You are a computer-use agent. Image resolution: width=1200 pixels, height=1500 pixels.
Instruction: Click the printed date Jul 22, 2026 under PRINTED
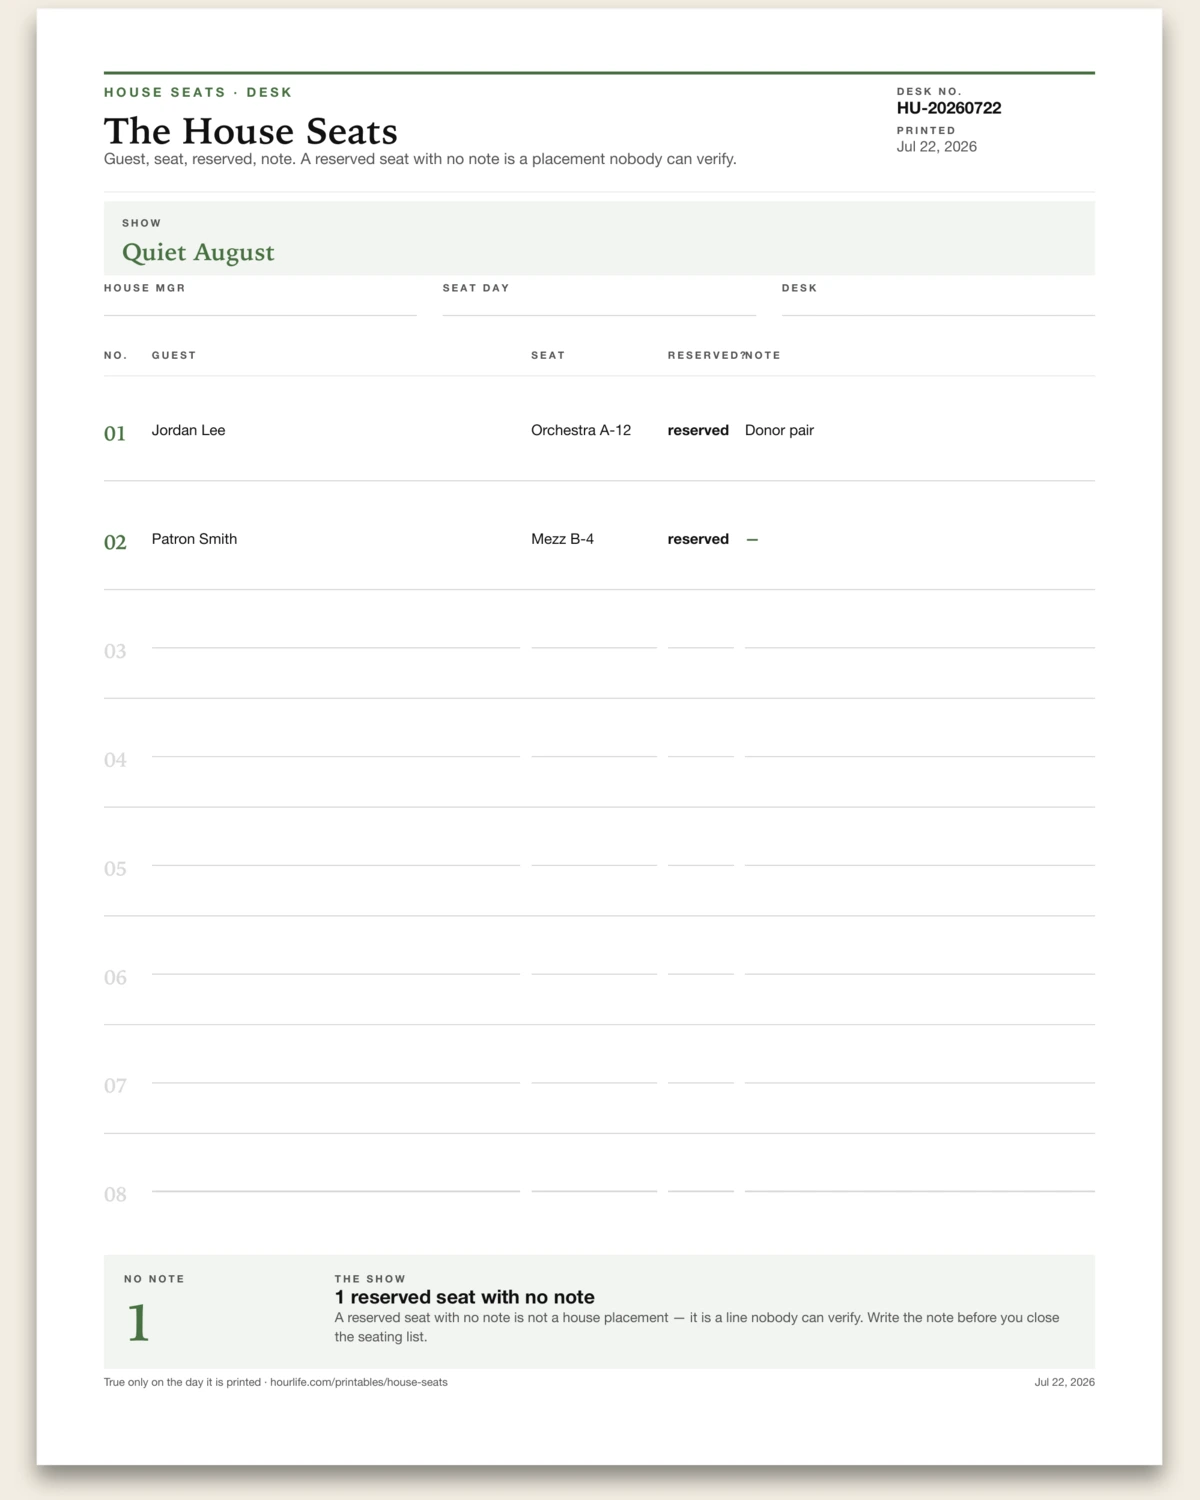[x=937, y=146]
